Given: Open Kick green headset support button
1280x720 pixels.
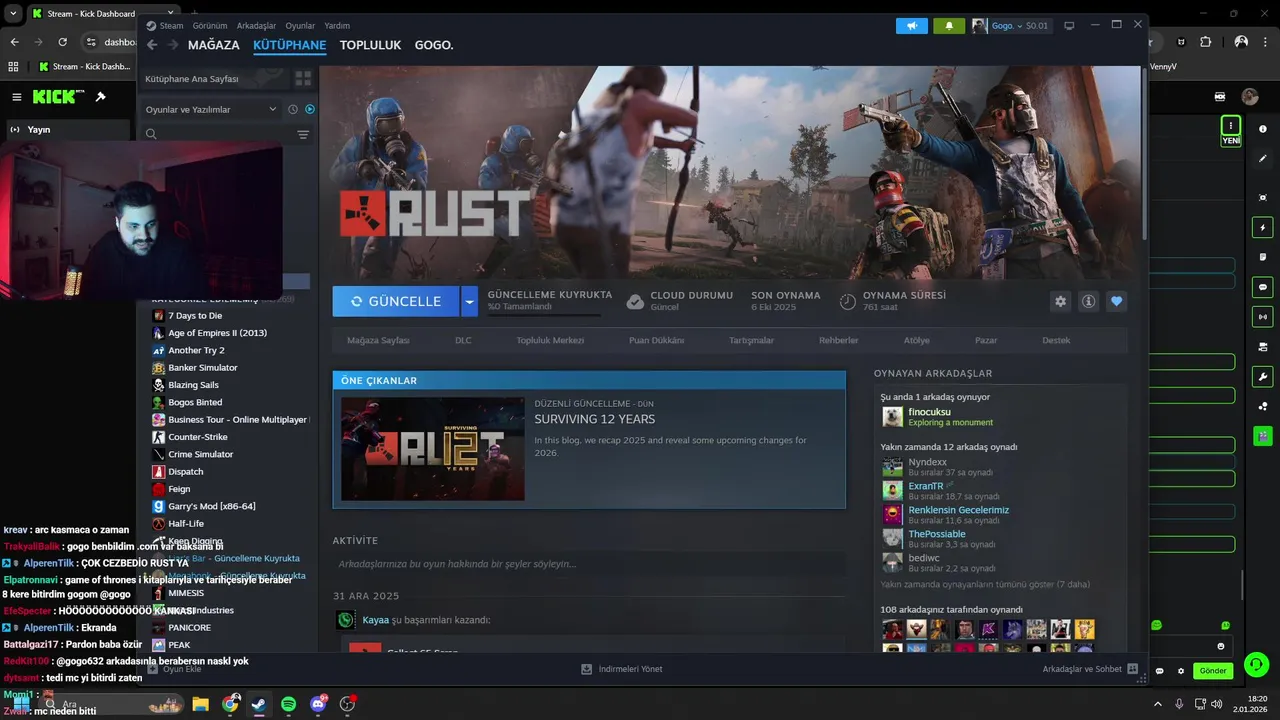Looking at the screenshot, I should pos(1257,664).
